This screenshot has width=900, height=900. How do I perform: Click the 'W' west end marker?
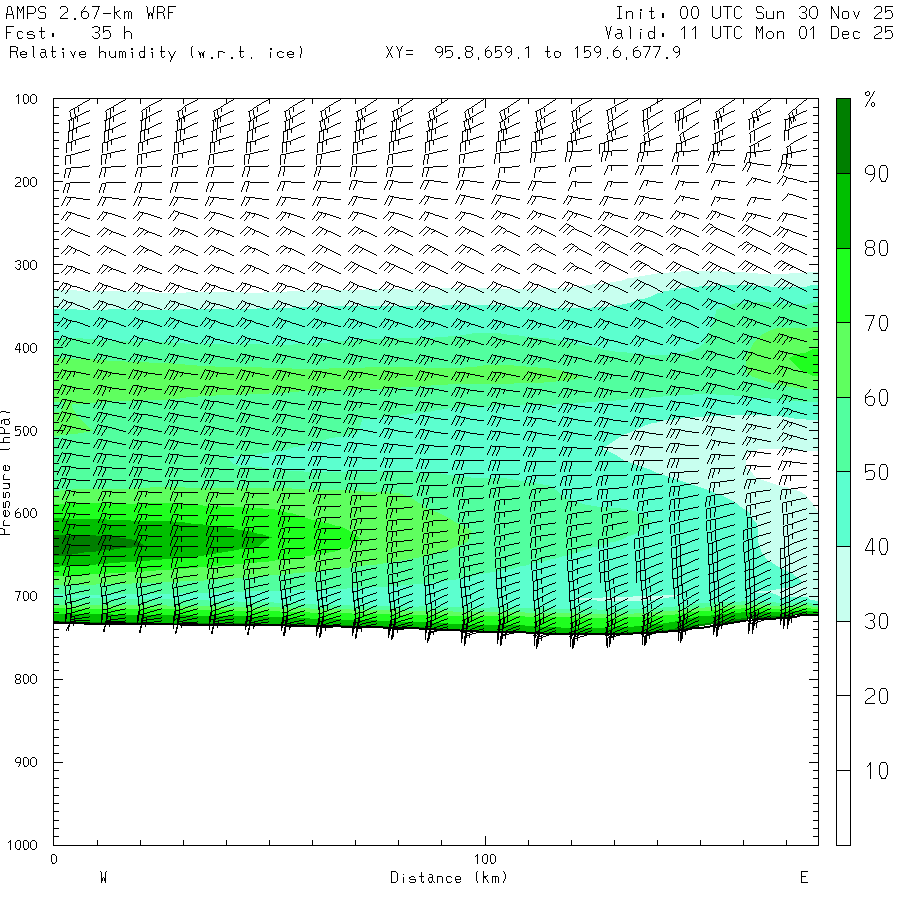point(103,877)
